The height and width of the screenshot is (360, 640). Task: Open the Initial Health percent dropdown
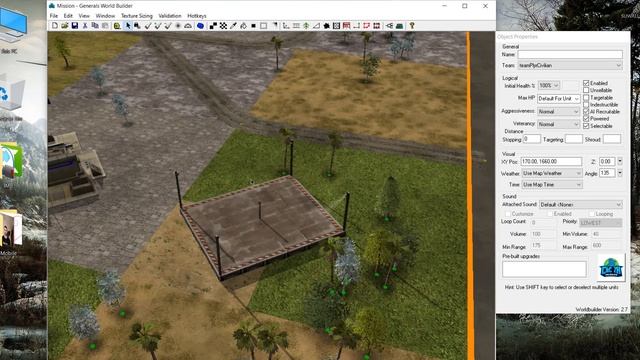[549, 86]
